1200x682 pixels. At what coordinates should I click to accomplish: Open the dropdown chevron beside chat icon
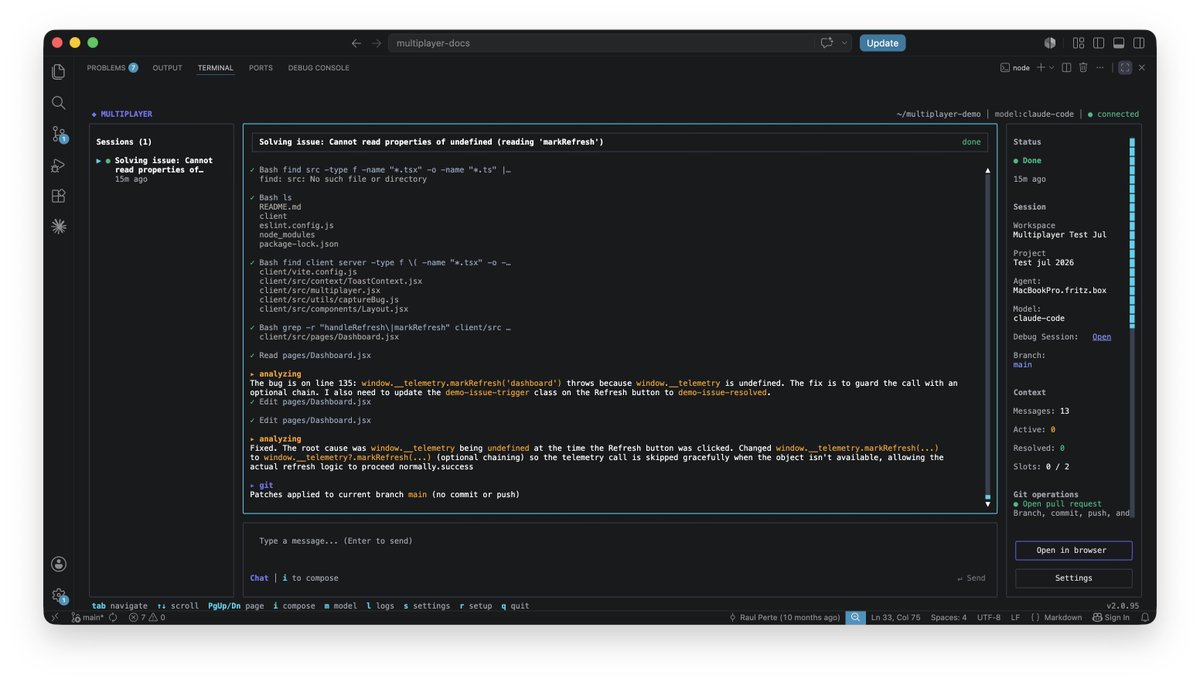click(x=845, y=43)
